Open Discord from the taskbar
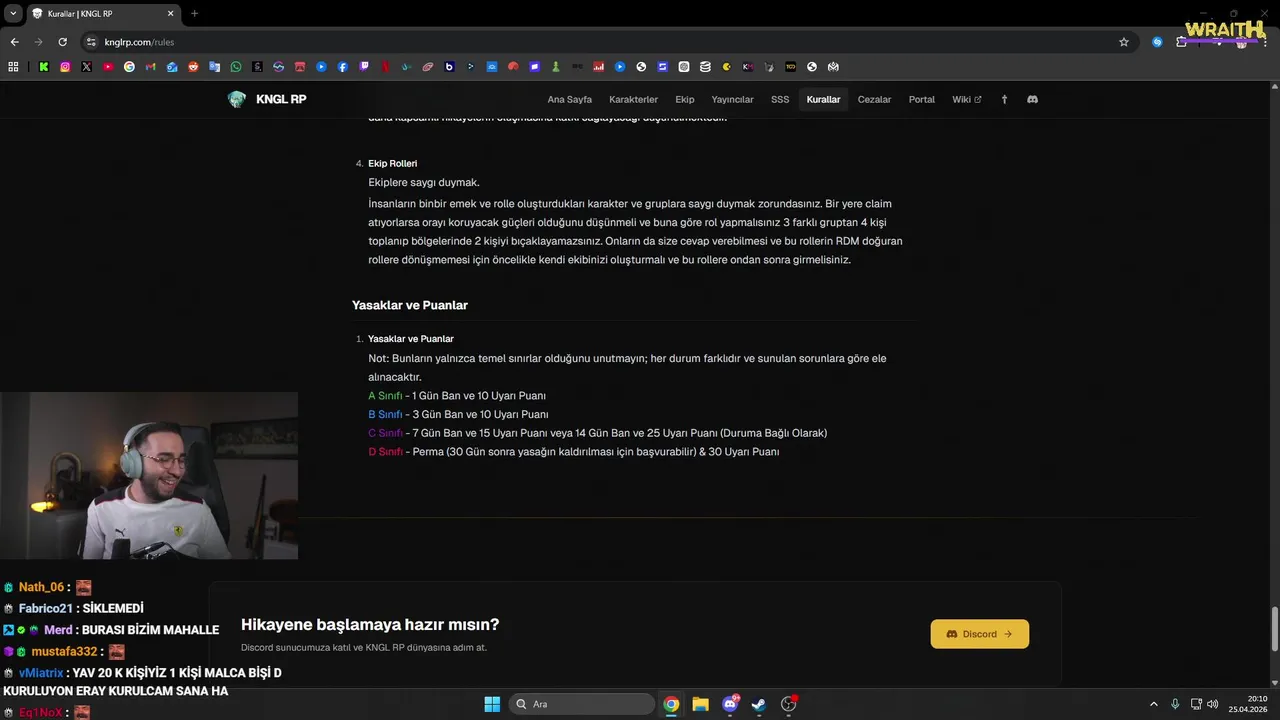 (x=730, y=704)
